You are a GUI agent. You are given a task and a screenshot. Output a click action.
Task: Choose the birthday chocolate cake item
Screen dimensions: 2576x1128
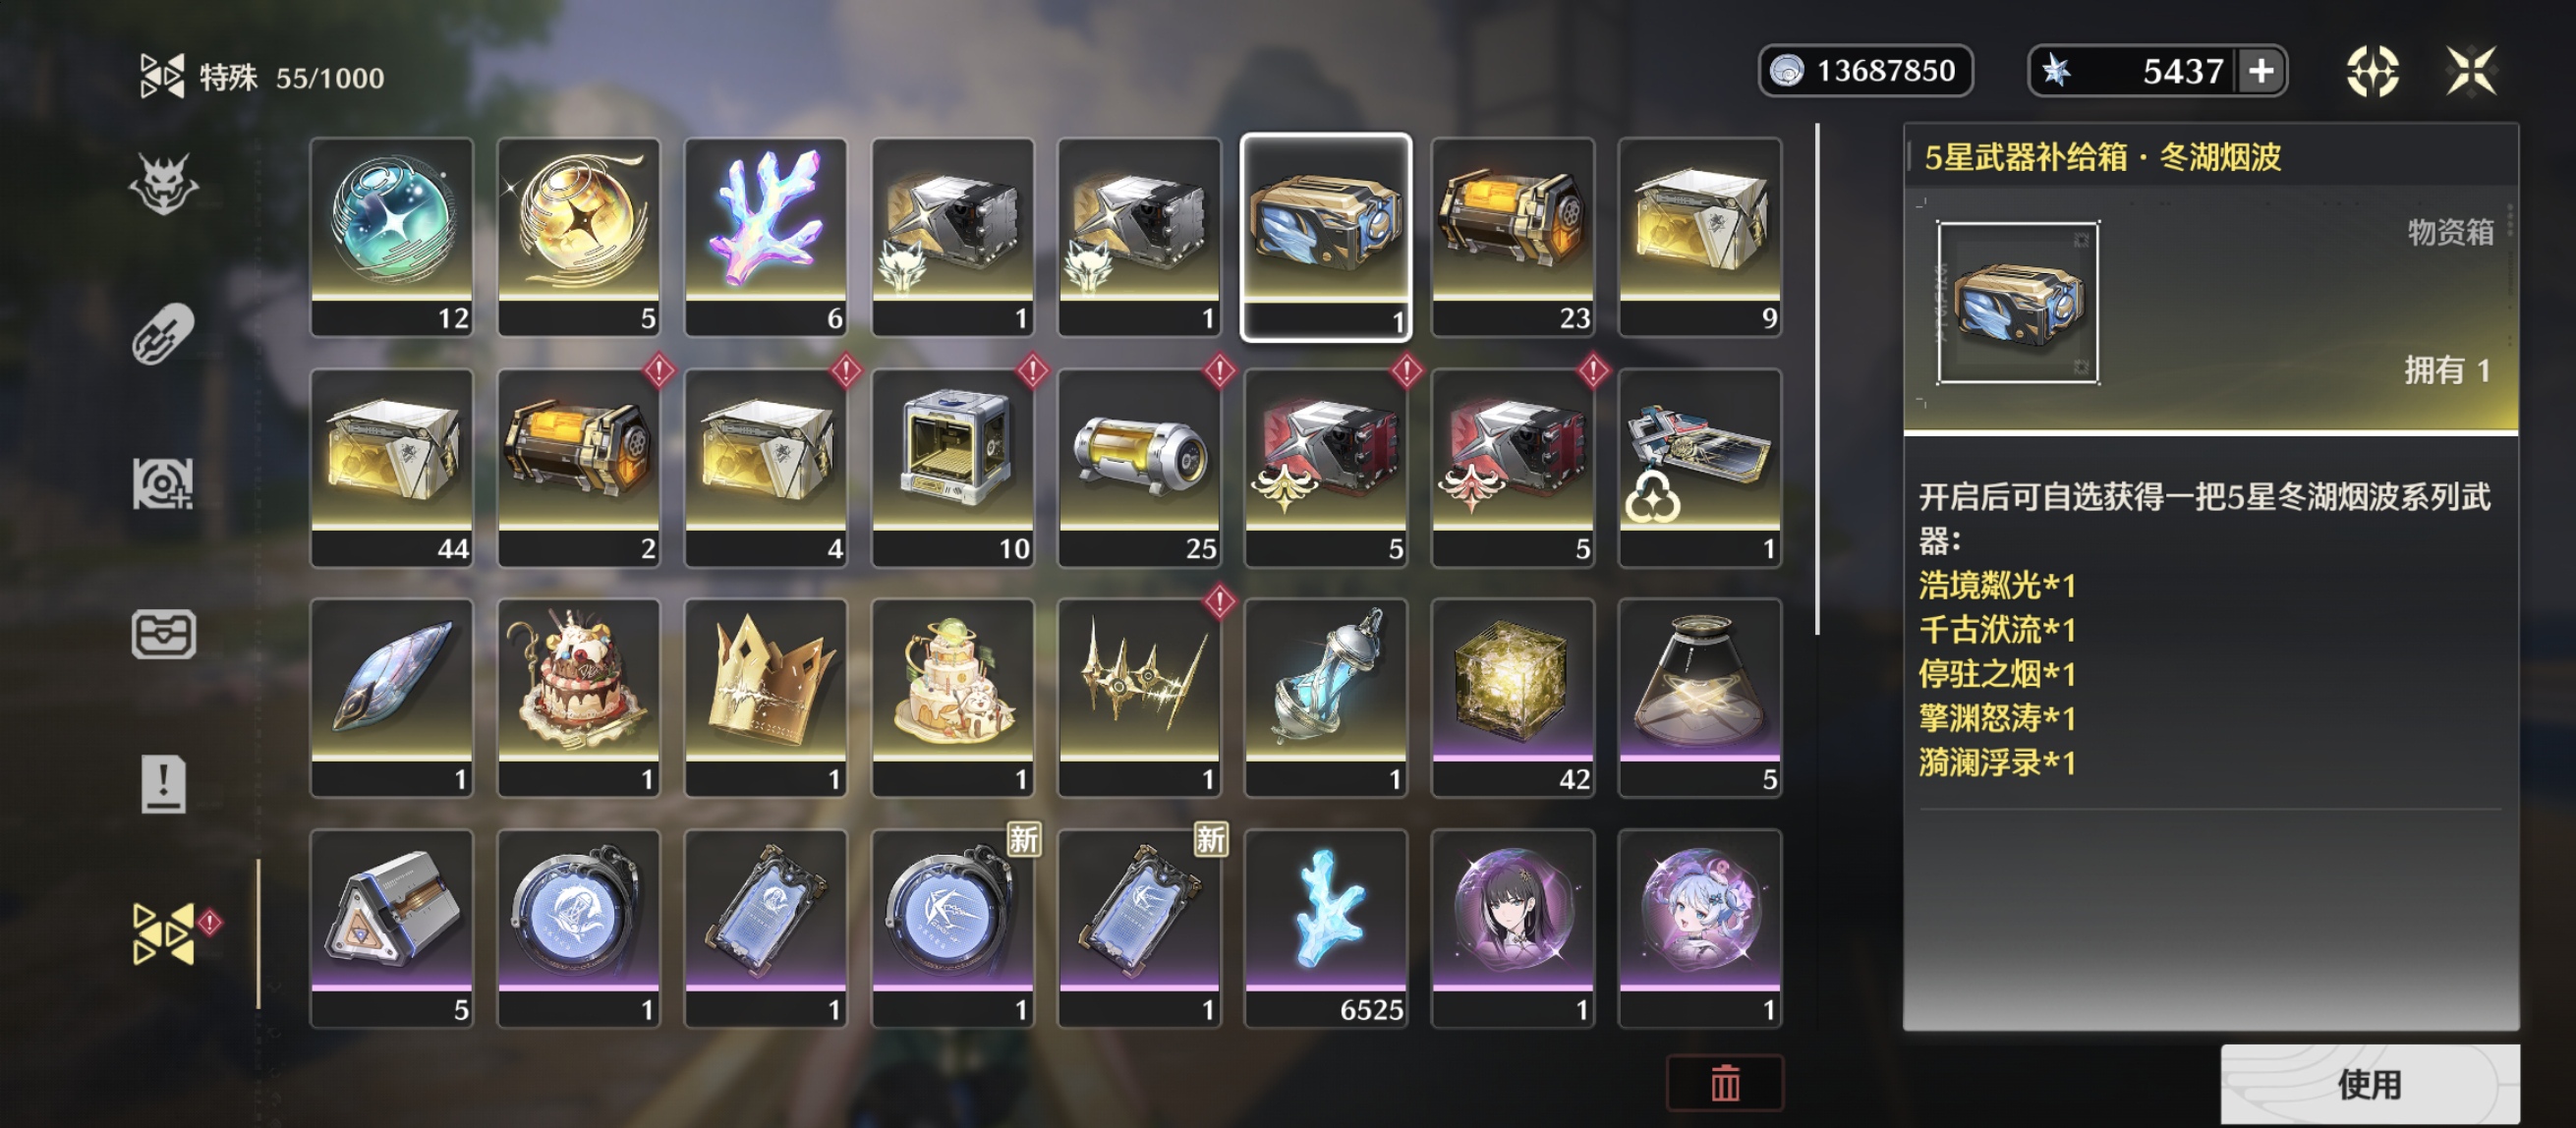pos(578,697)
